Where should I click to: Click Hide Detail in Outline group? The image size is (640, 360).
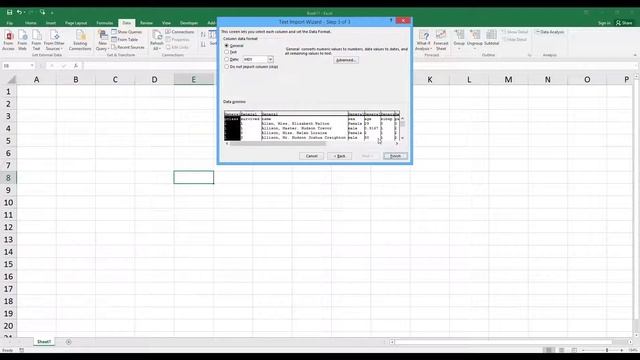coord(514,40)
